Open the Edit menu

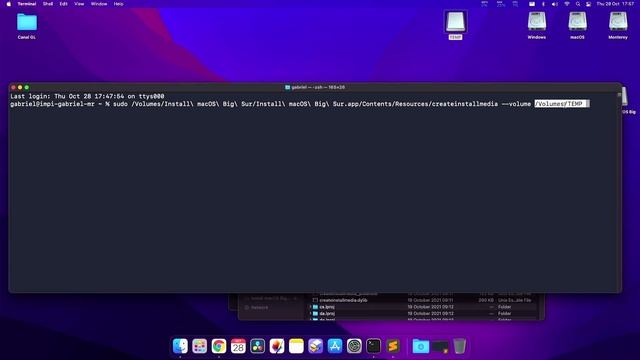pos(63,4)
